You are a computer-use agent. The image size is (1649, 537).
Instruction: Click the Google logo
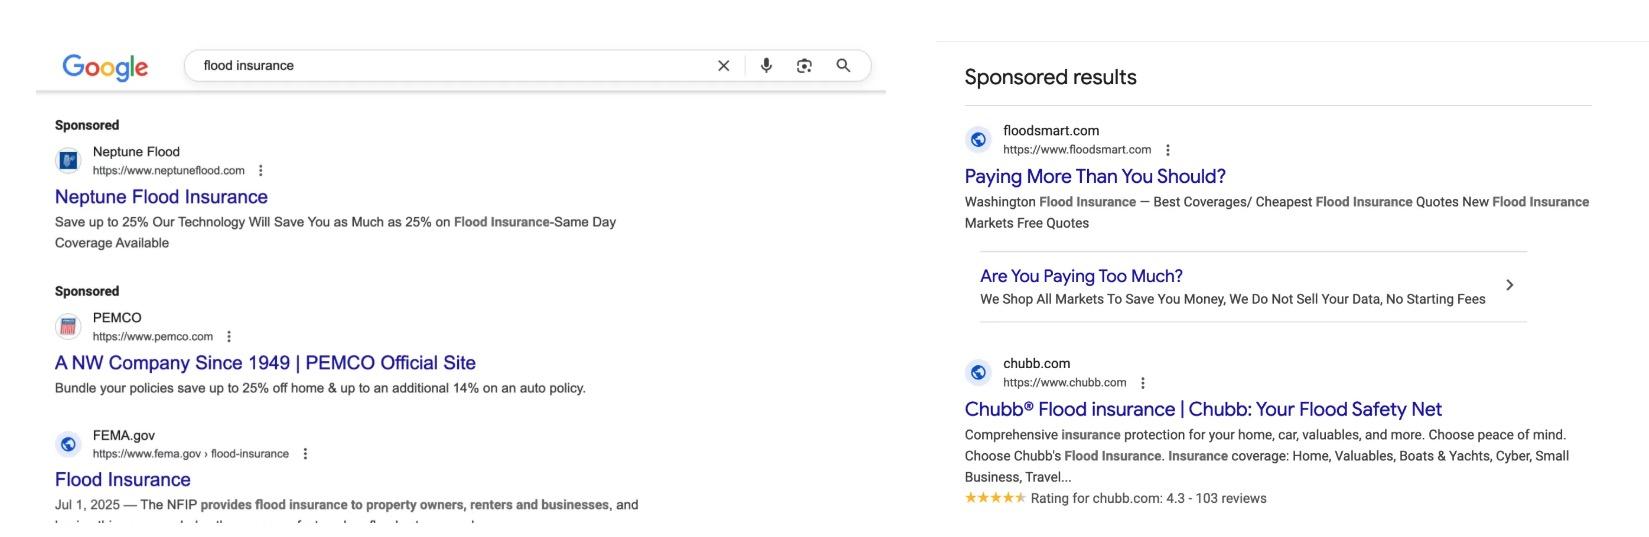pos(105,67)
